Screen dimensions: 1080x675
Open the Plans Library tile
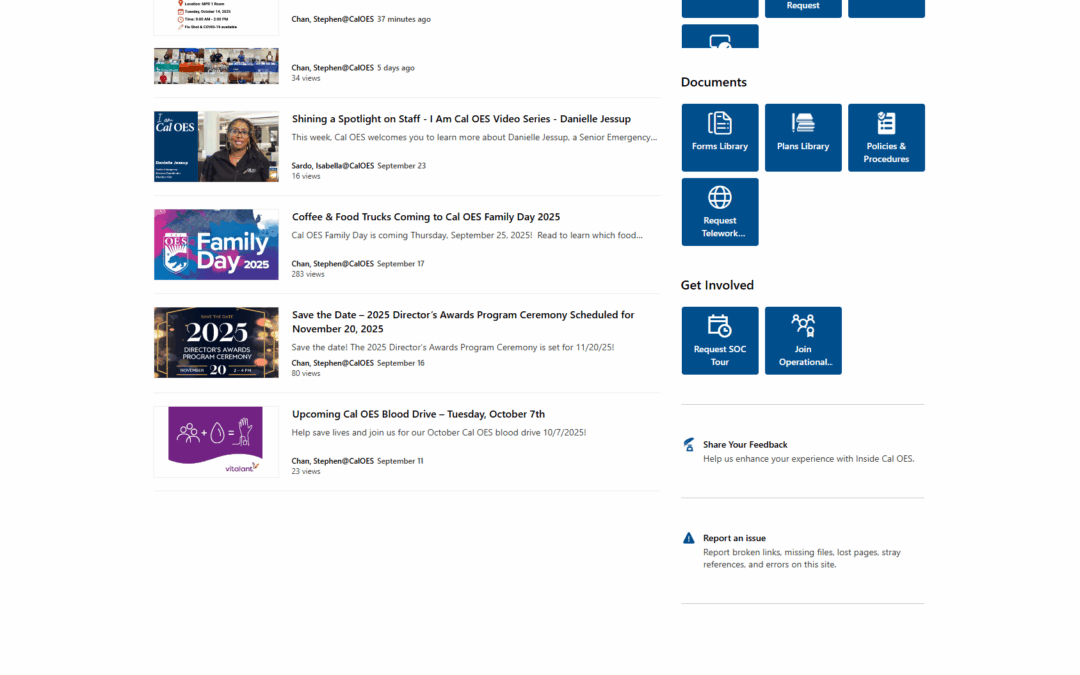coord(803,137)
